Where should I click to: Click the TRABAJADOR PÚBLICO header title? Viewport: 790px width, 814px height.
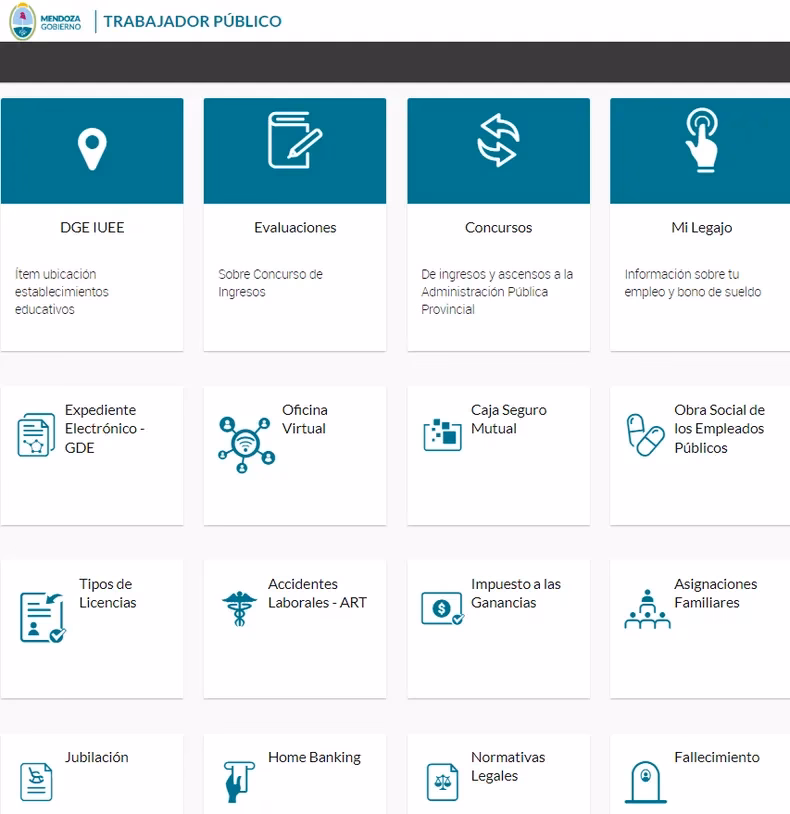click(x=192, y=21)
